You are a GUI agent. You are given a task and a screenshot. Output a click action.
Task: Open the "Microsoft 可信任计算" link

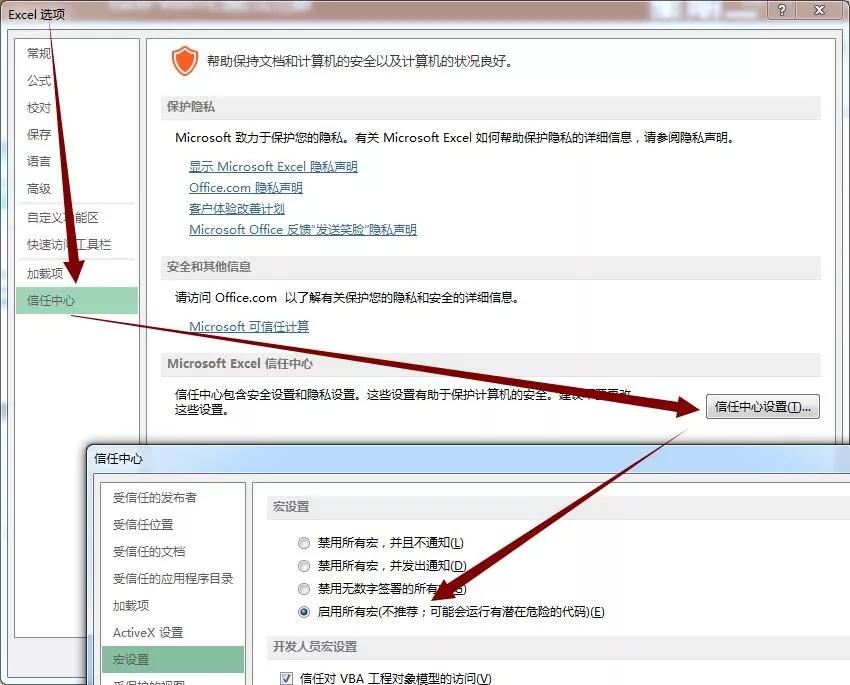point(248,326)
